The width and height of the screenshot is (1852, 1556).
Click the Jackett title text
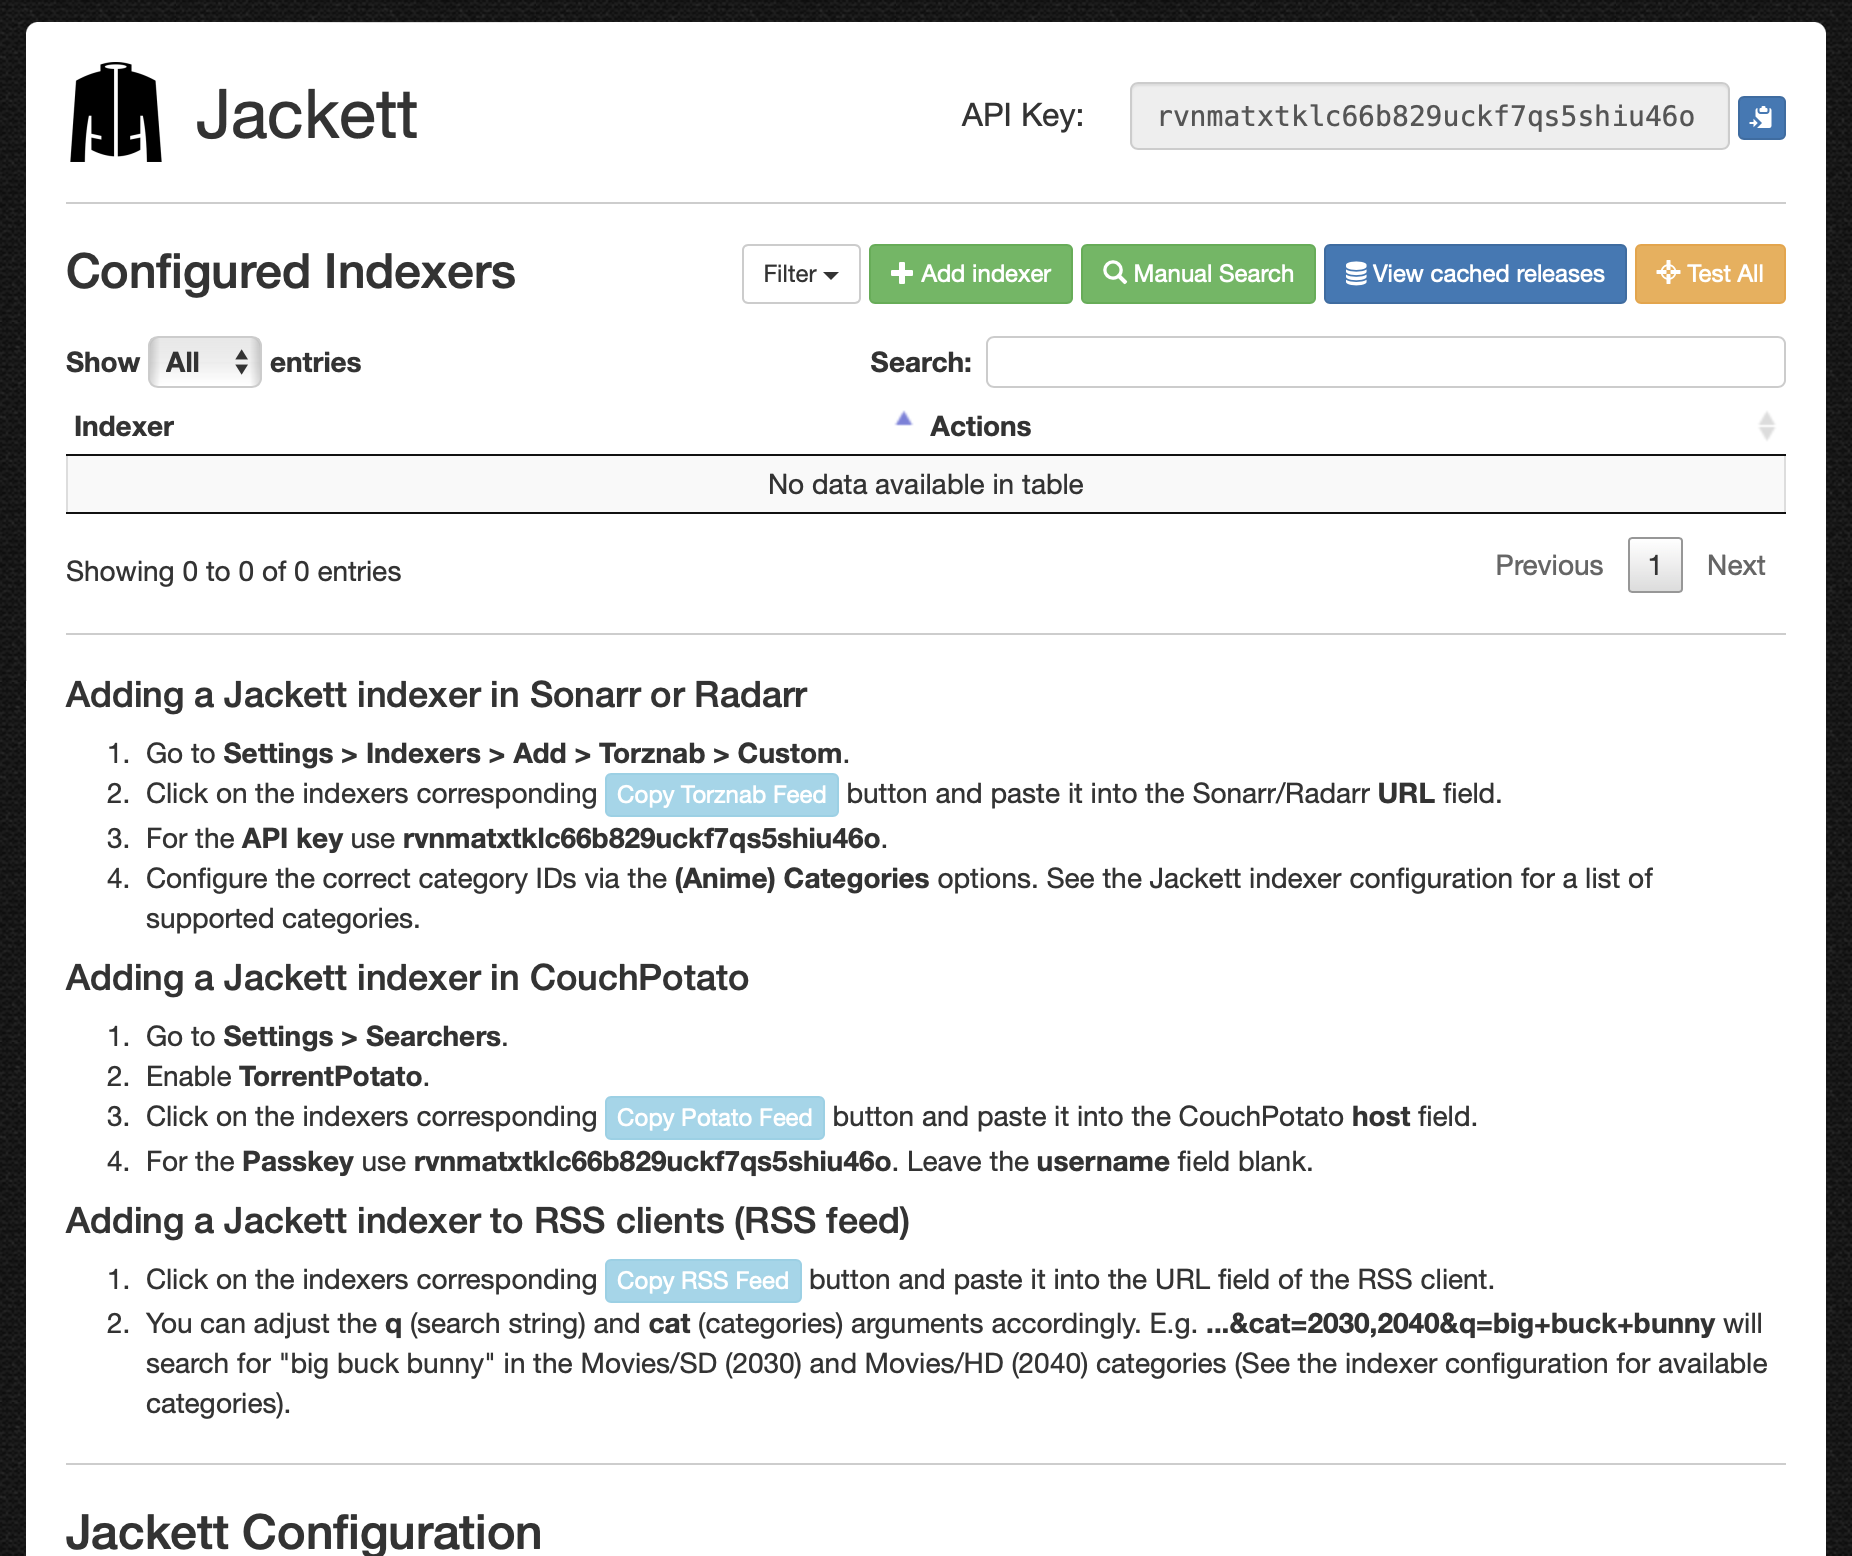coord(306,115)
